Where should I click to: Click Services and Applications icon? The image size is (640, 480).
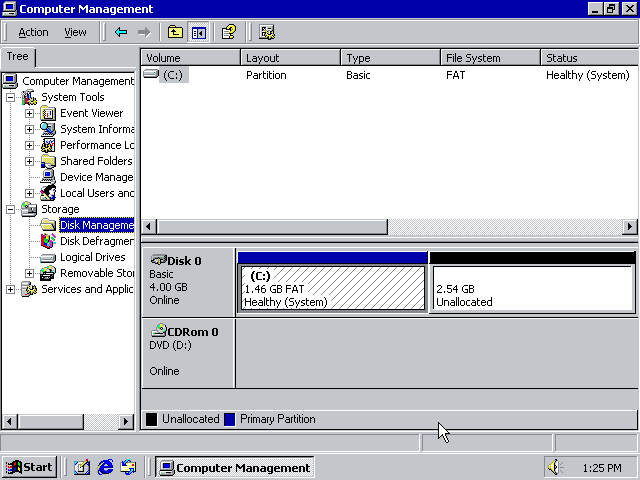click(x=29, y=289)
